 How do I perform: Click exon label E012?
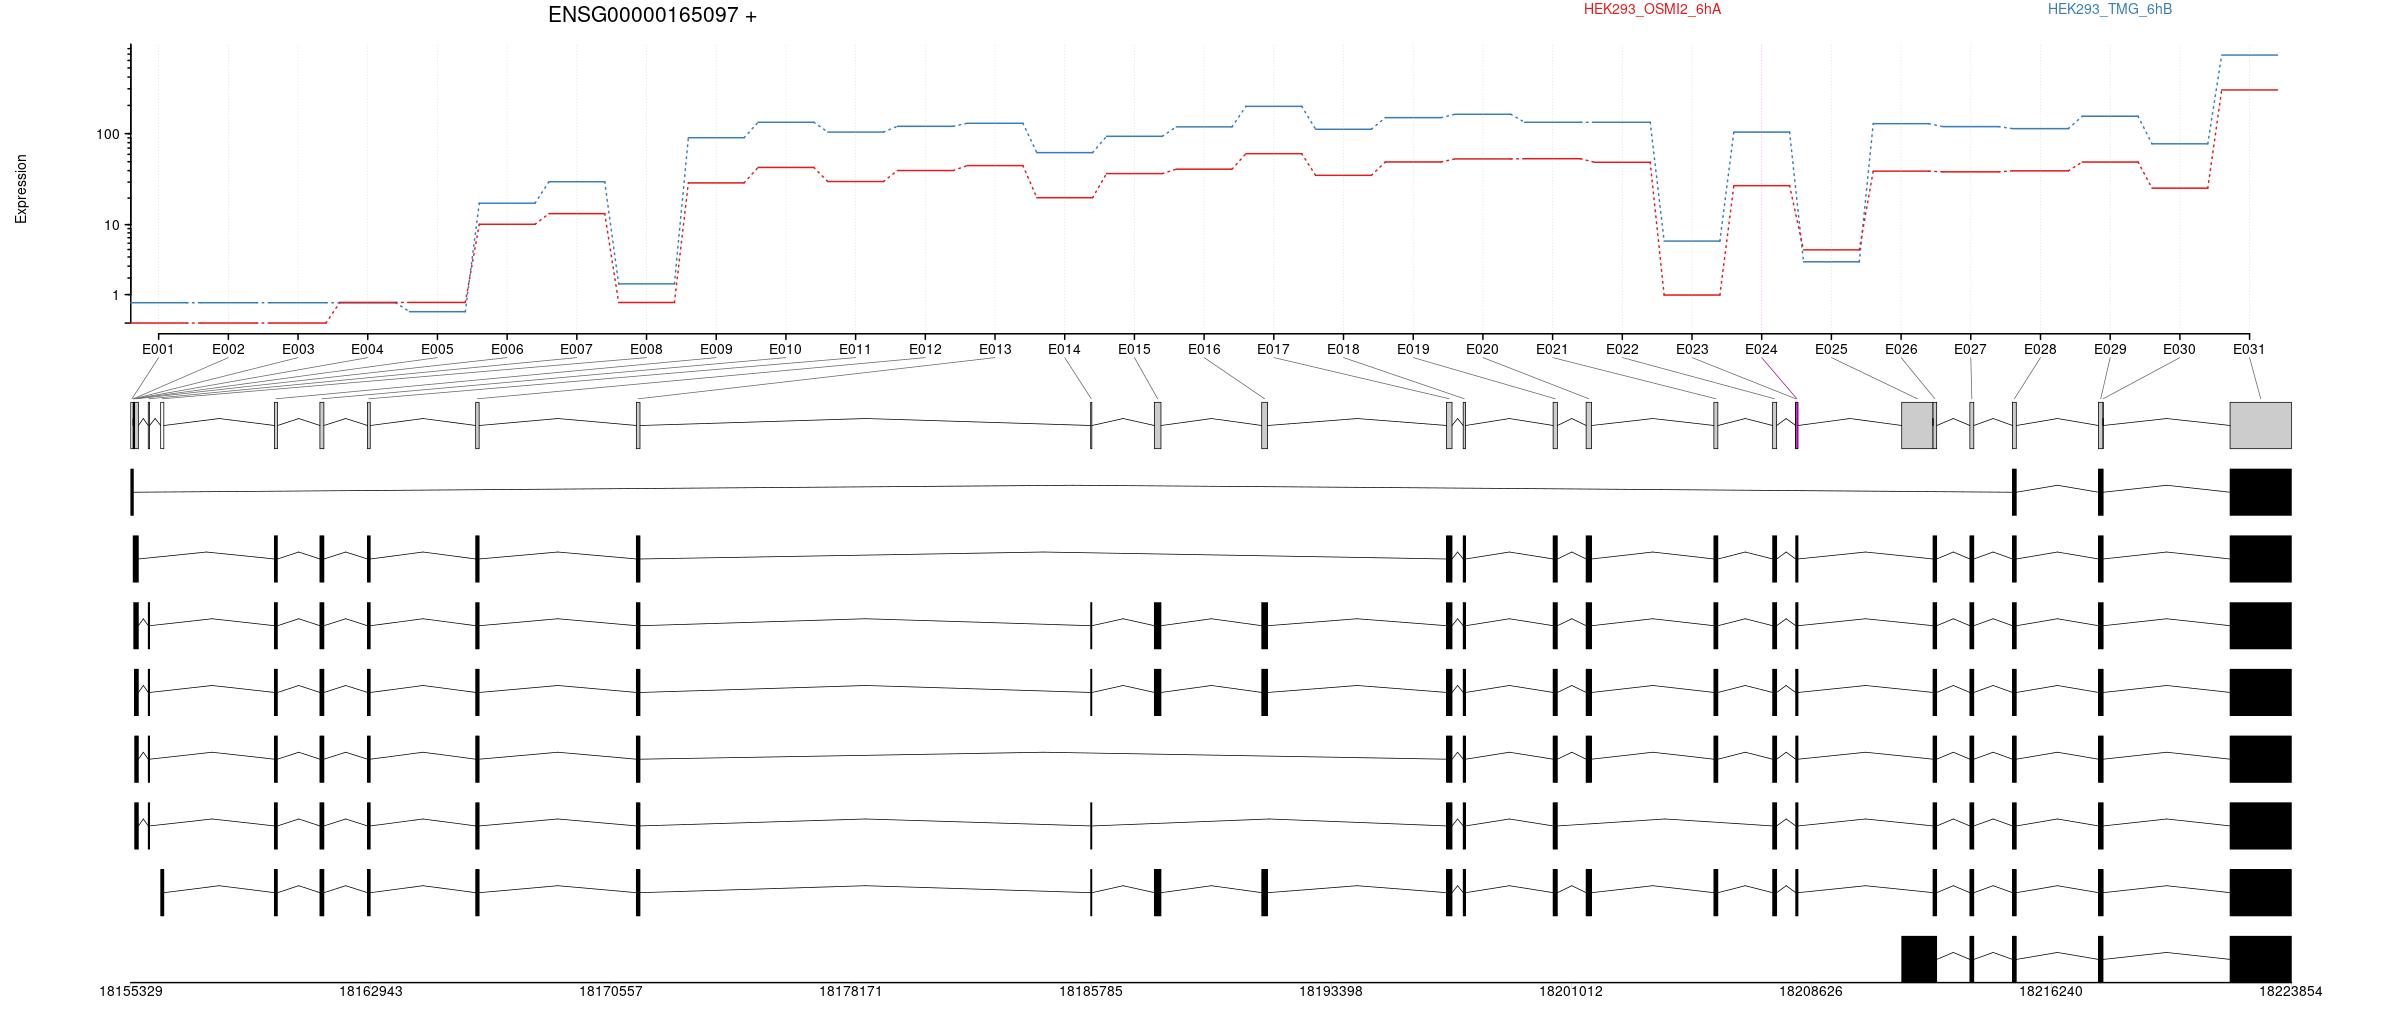coord(925,349)
